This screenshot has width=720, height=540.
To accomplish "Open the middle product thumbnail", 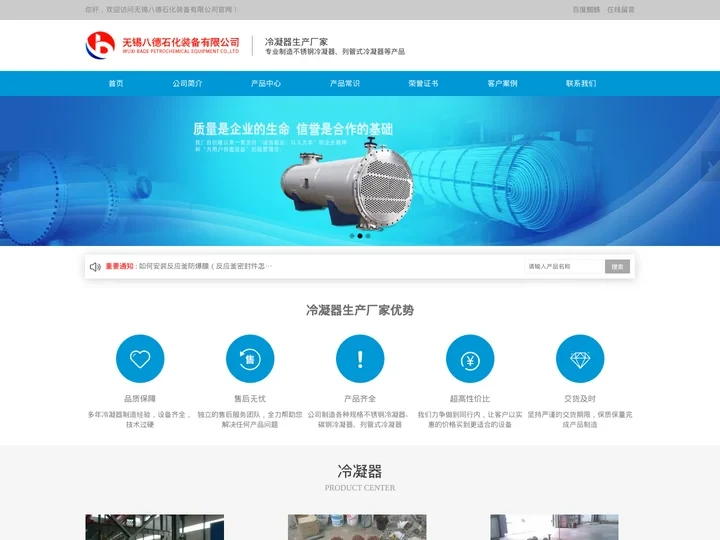I will click(357, 527).
